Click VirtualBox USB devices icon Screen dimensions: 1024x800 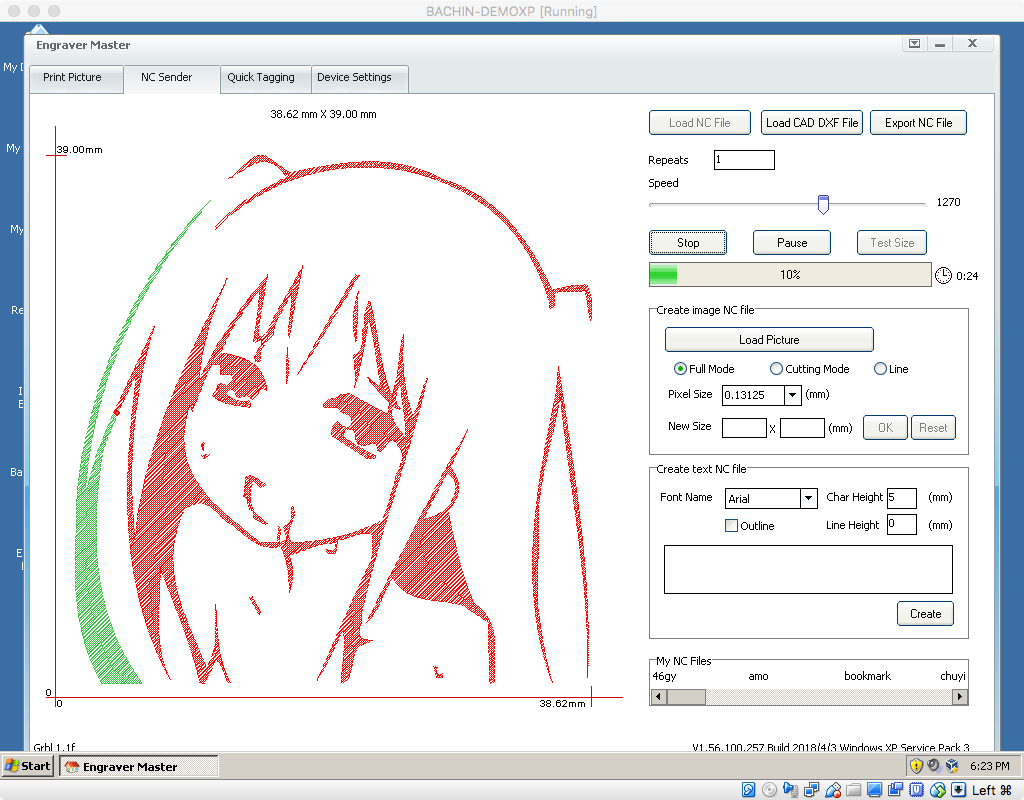833,790
